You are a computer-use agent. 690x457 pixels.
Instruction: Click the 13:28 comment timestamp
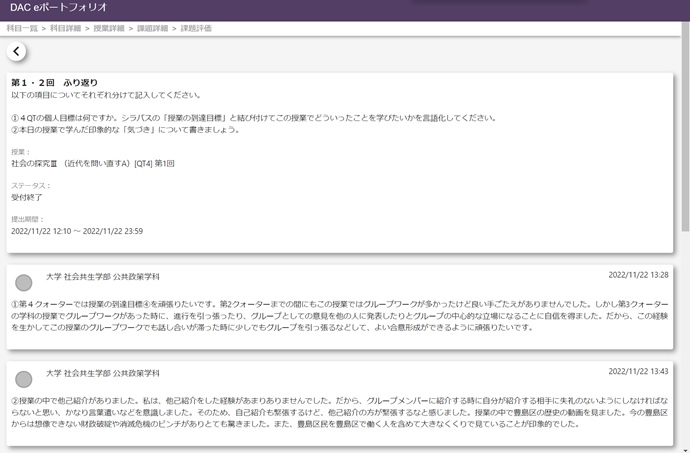tap(638, 274)
